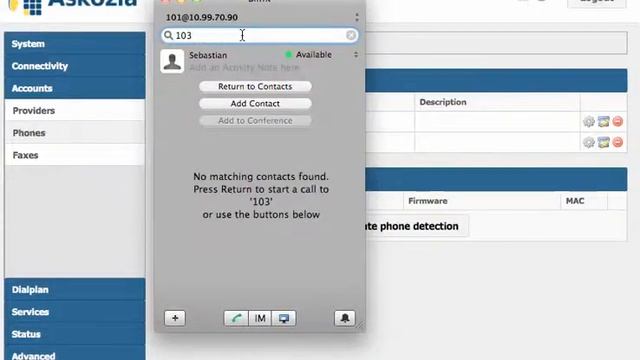Click Return to Contacts button

coord(255,87)
